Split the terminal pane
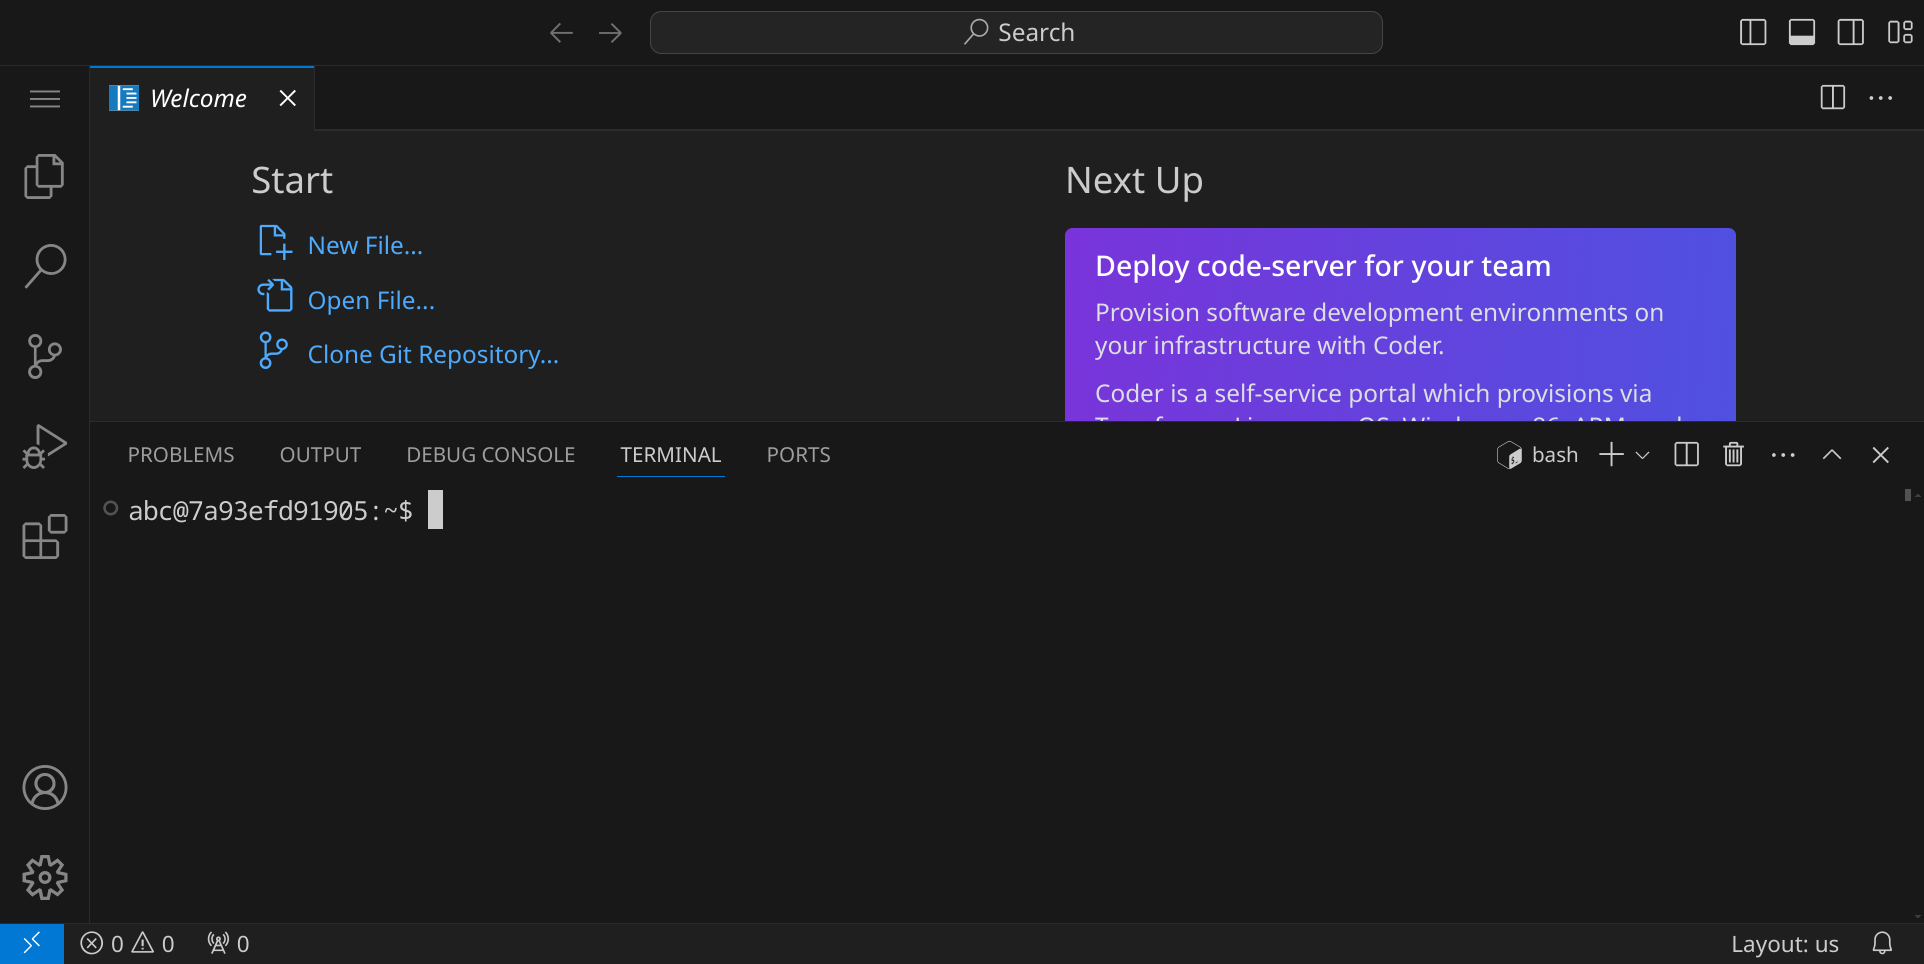The image size is (1924, 964). point(1686,455)
